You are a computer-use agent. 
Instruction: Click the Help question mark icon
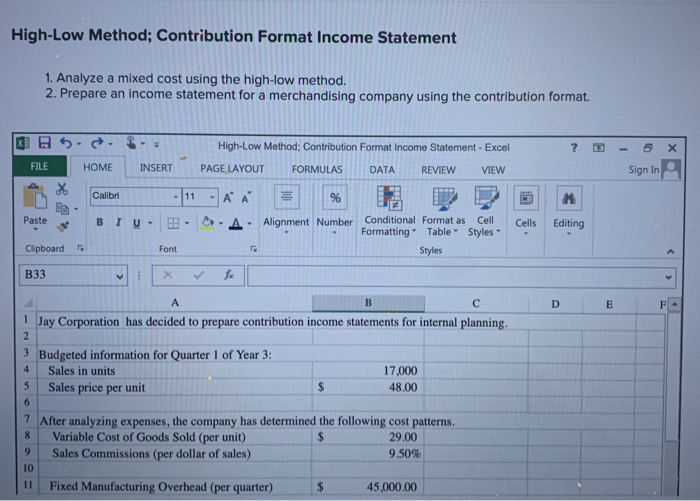point(574,147)
